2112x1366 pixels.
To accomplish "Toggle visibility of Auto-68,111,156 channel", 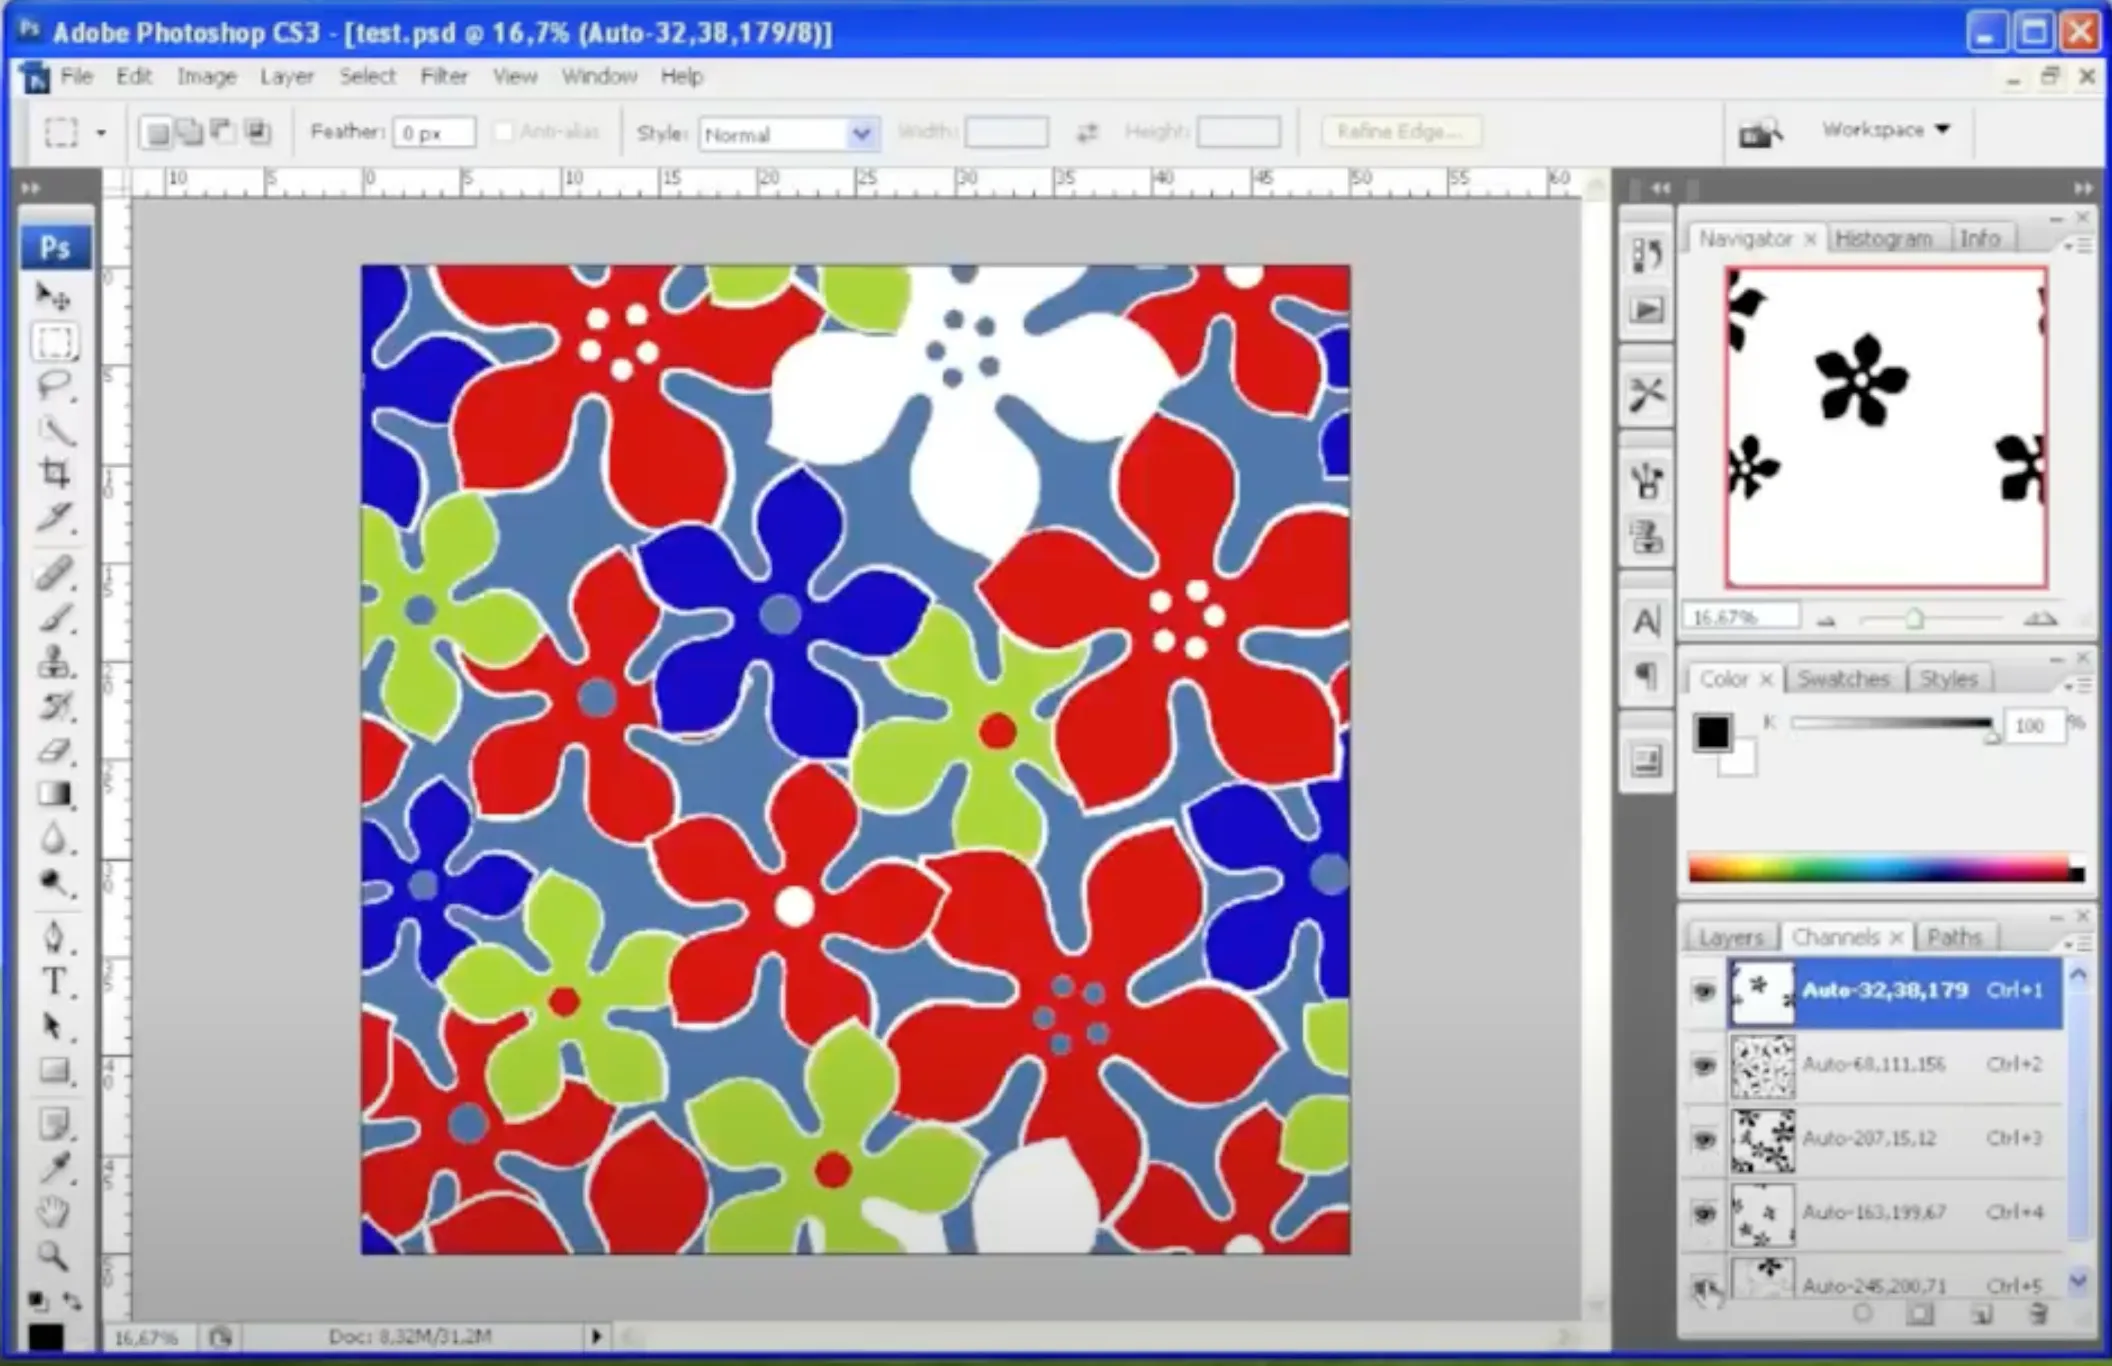I will (1704, 1065).
